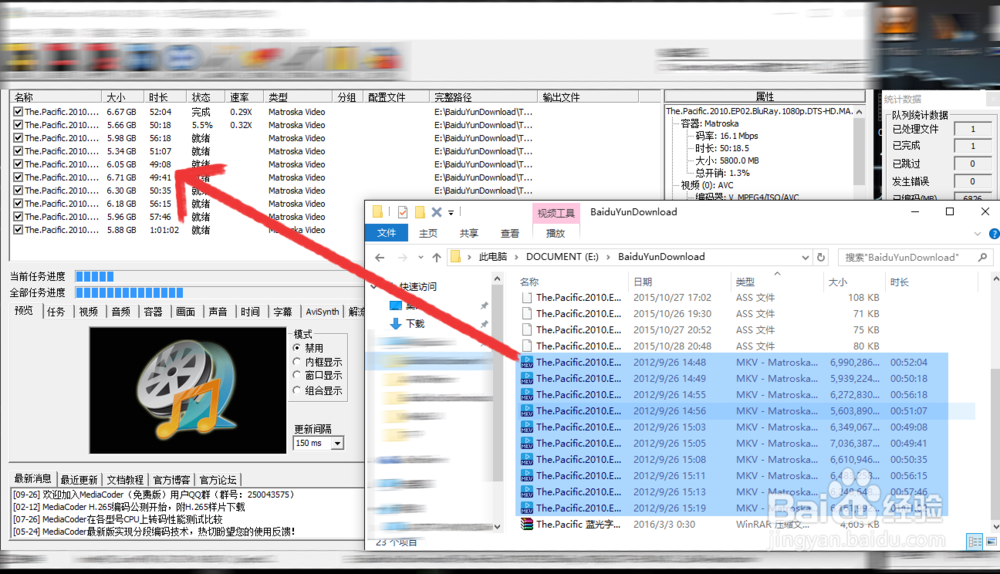Sort MediaCoder's queue by the 时长 column header

(x=165, y=97)
